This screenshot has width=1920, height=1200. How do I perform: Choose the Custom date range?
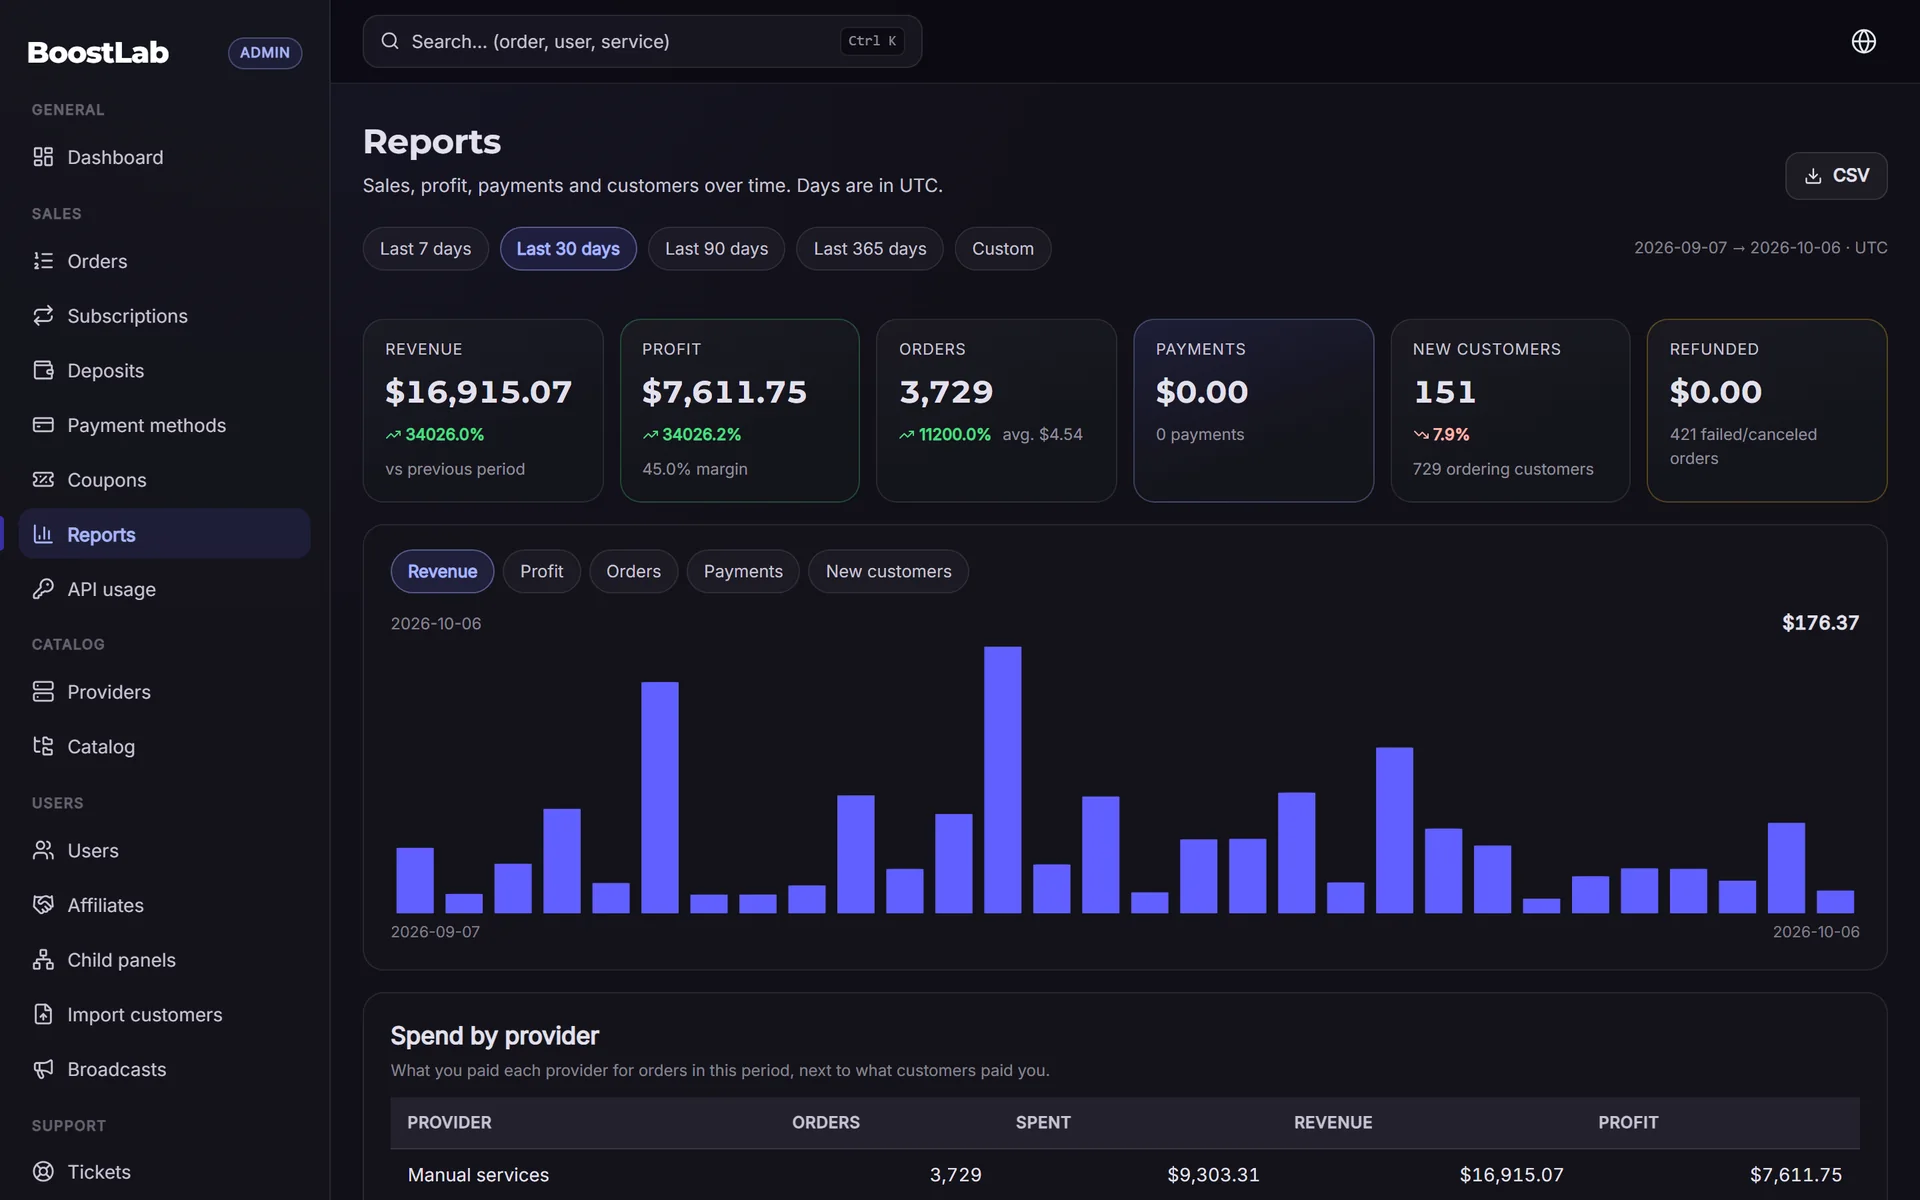1003,249
